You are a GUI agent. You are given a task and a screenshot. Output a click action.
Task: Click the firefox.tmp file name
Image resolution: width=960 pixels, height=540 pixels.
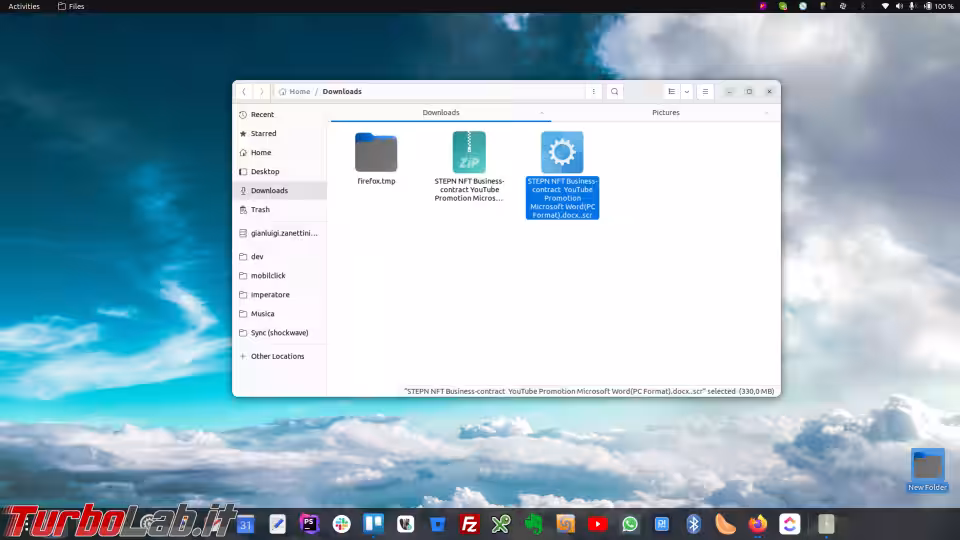coord(376,181)
